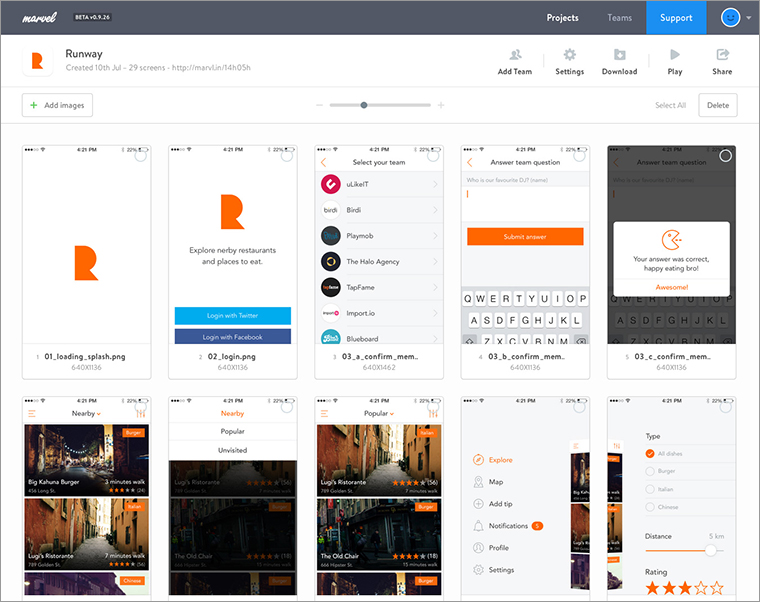Click the uLikeIT team logo icon
760x602 pixels.
click(331, 184)
